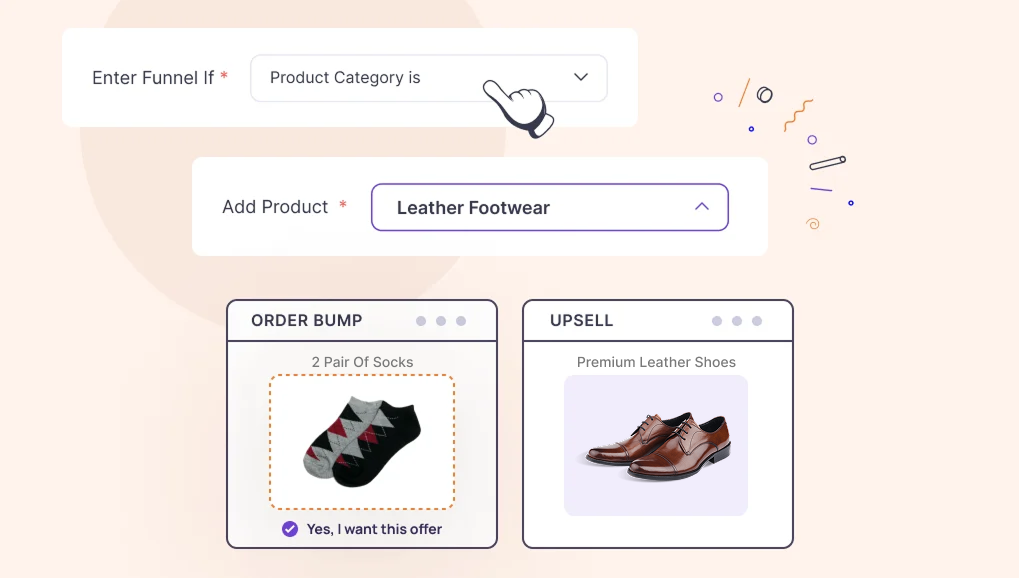This screenshot has height=578, width=1019.
Task: Click the 'Add Product' label
Action: (275, 207)
